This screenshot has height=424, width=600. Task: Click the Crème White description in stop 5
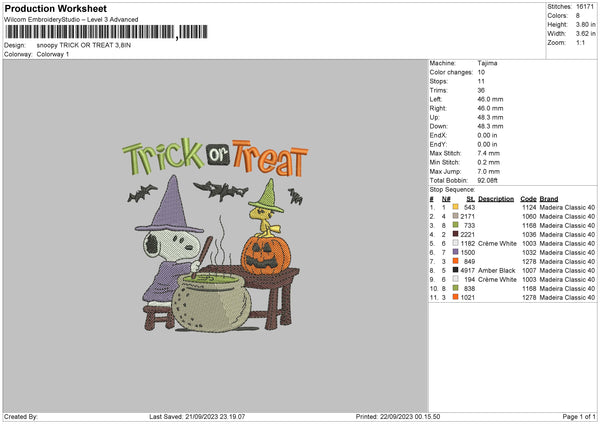(498, 243)
